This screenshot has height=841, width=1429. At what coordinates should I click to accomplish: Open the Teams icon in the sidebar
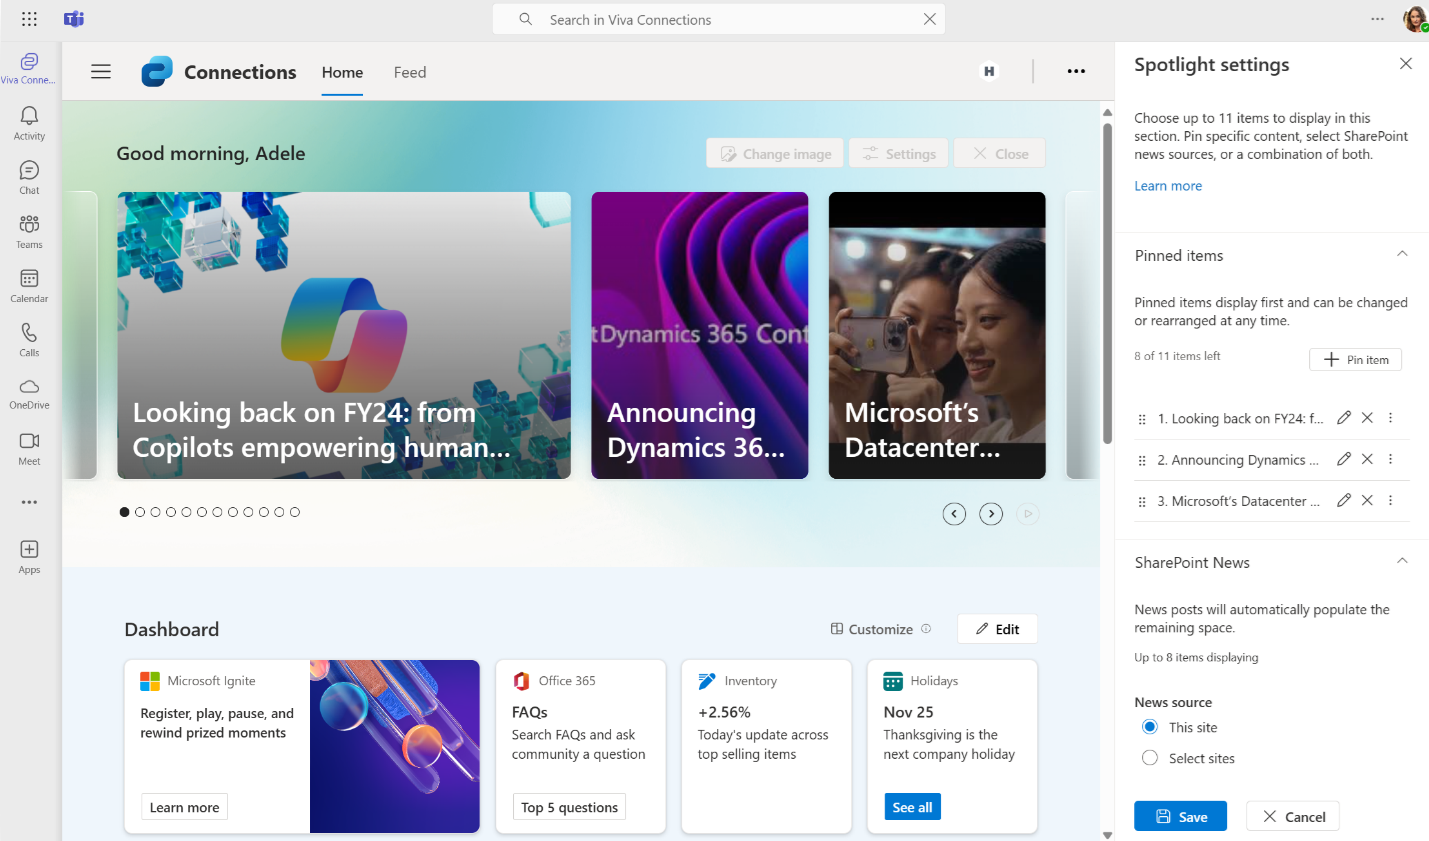click(x=28, y=230)
